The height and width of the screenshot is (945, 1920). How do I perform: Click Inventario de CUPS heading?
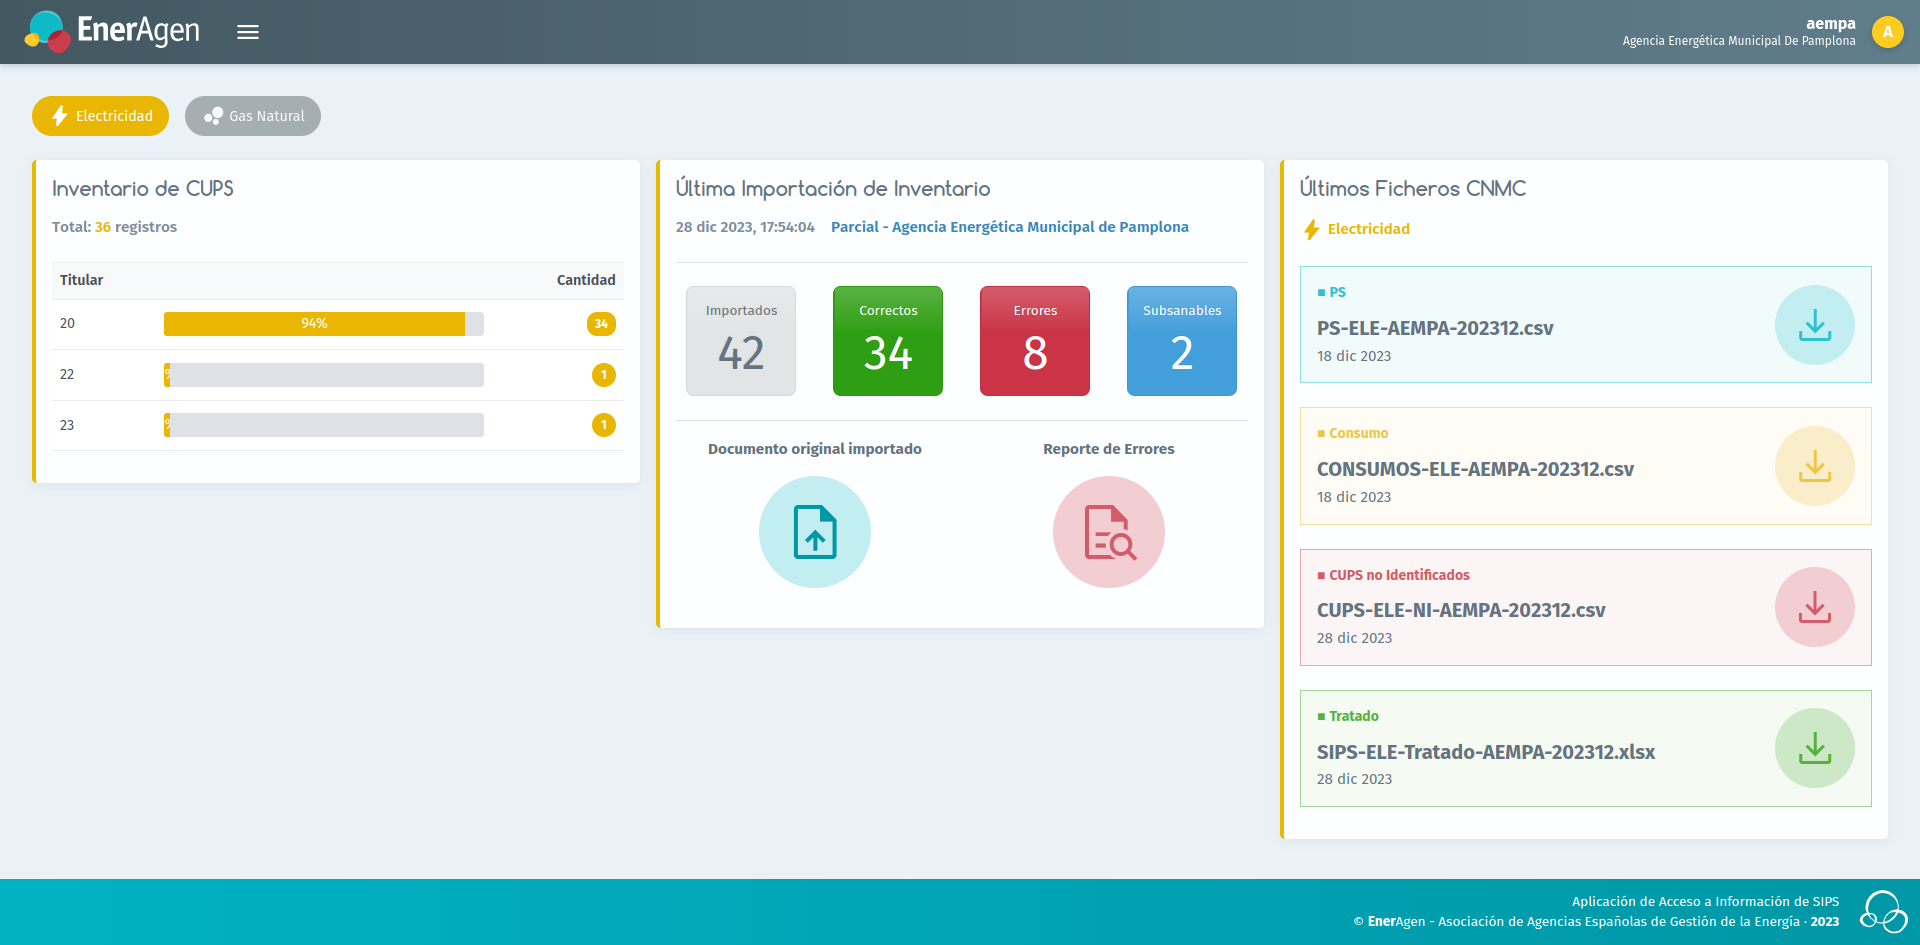click(143, 188)
